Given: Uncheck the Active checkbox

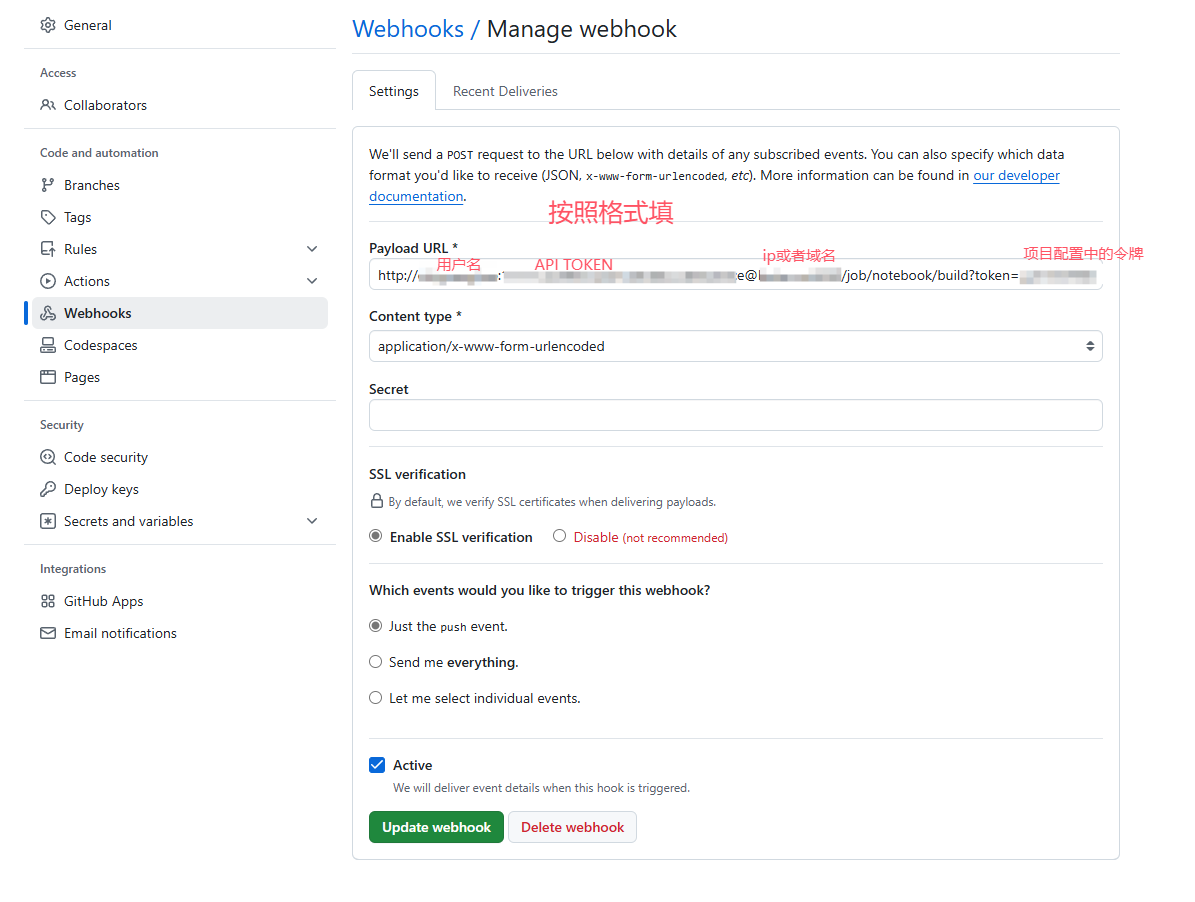Looking at the screenshot, I should click(377, 765).
